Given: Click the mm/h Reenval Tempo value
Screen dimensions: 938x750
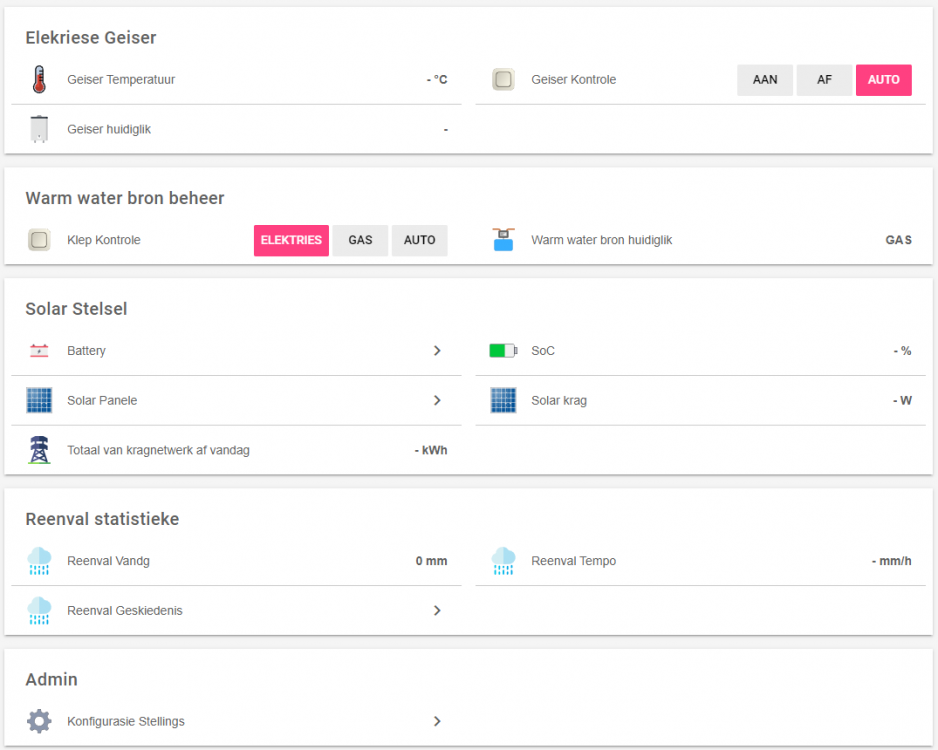Looking at the screenshot, I should pos(891,561).
